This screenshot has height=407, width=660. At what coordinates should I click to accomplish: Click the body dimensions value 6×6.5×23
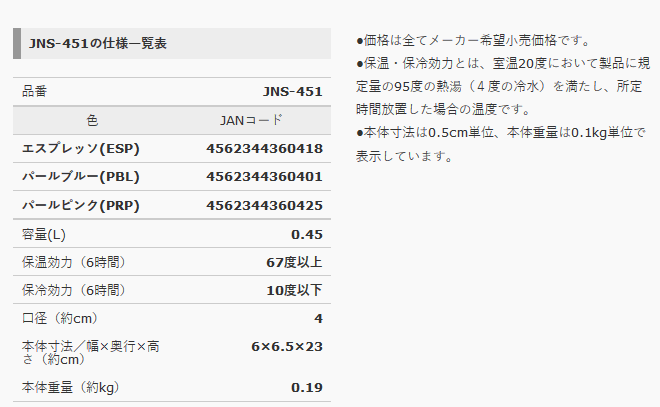coord(286,345)
